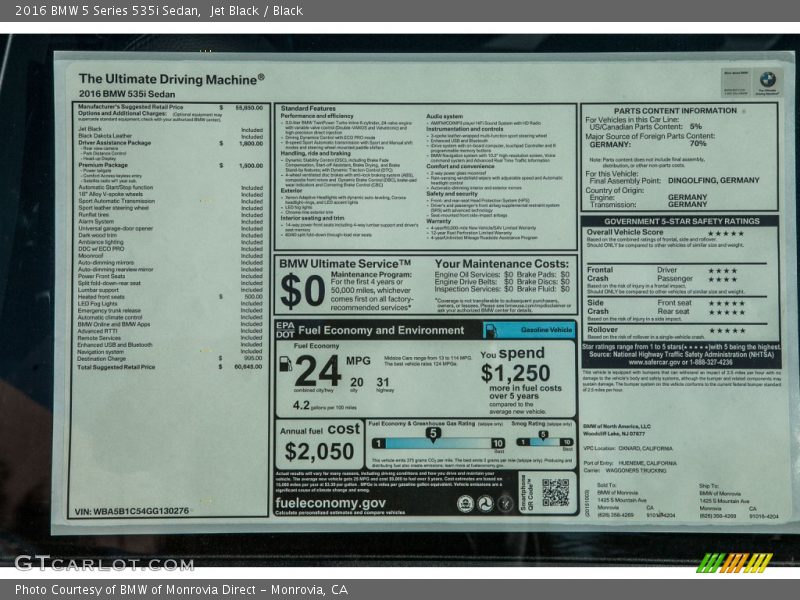Click the "2016 BMW 5 Series 535i Sedan" title caption

107,11
